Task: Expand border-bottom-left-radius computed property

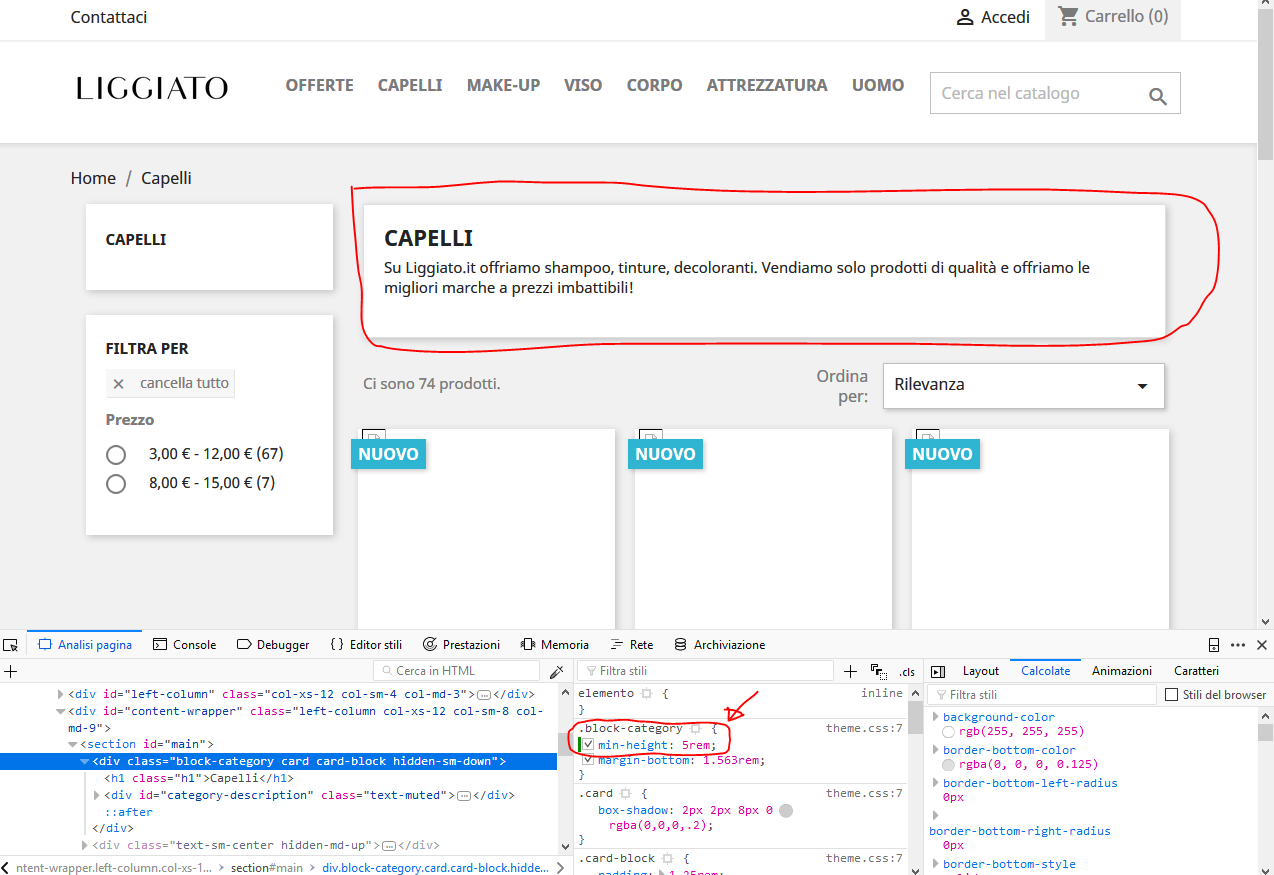Action: (936, 783)
